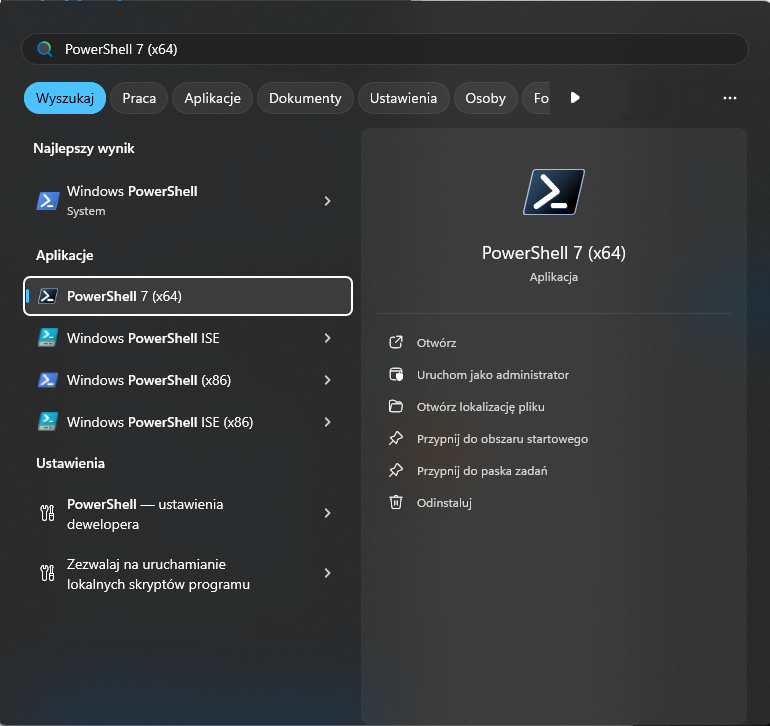The height and width of the screenshot is (726, 770).
Task: Choose Przypnij do paska zadań
Action: pyautogui.click(x=481, y=471)
